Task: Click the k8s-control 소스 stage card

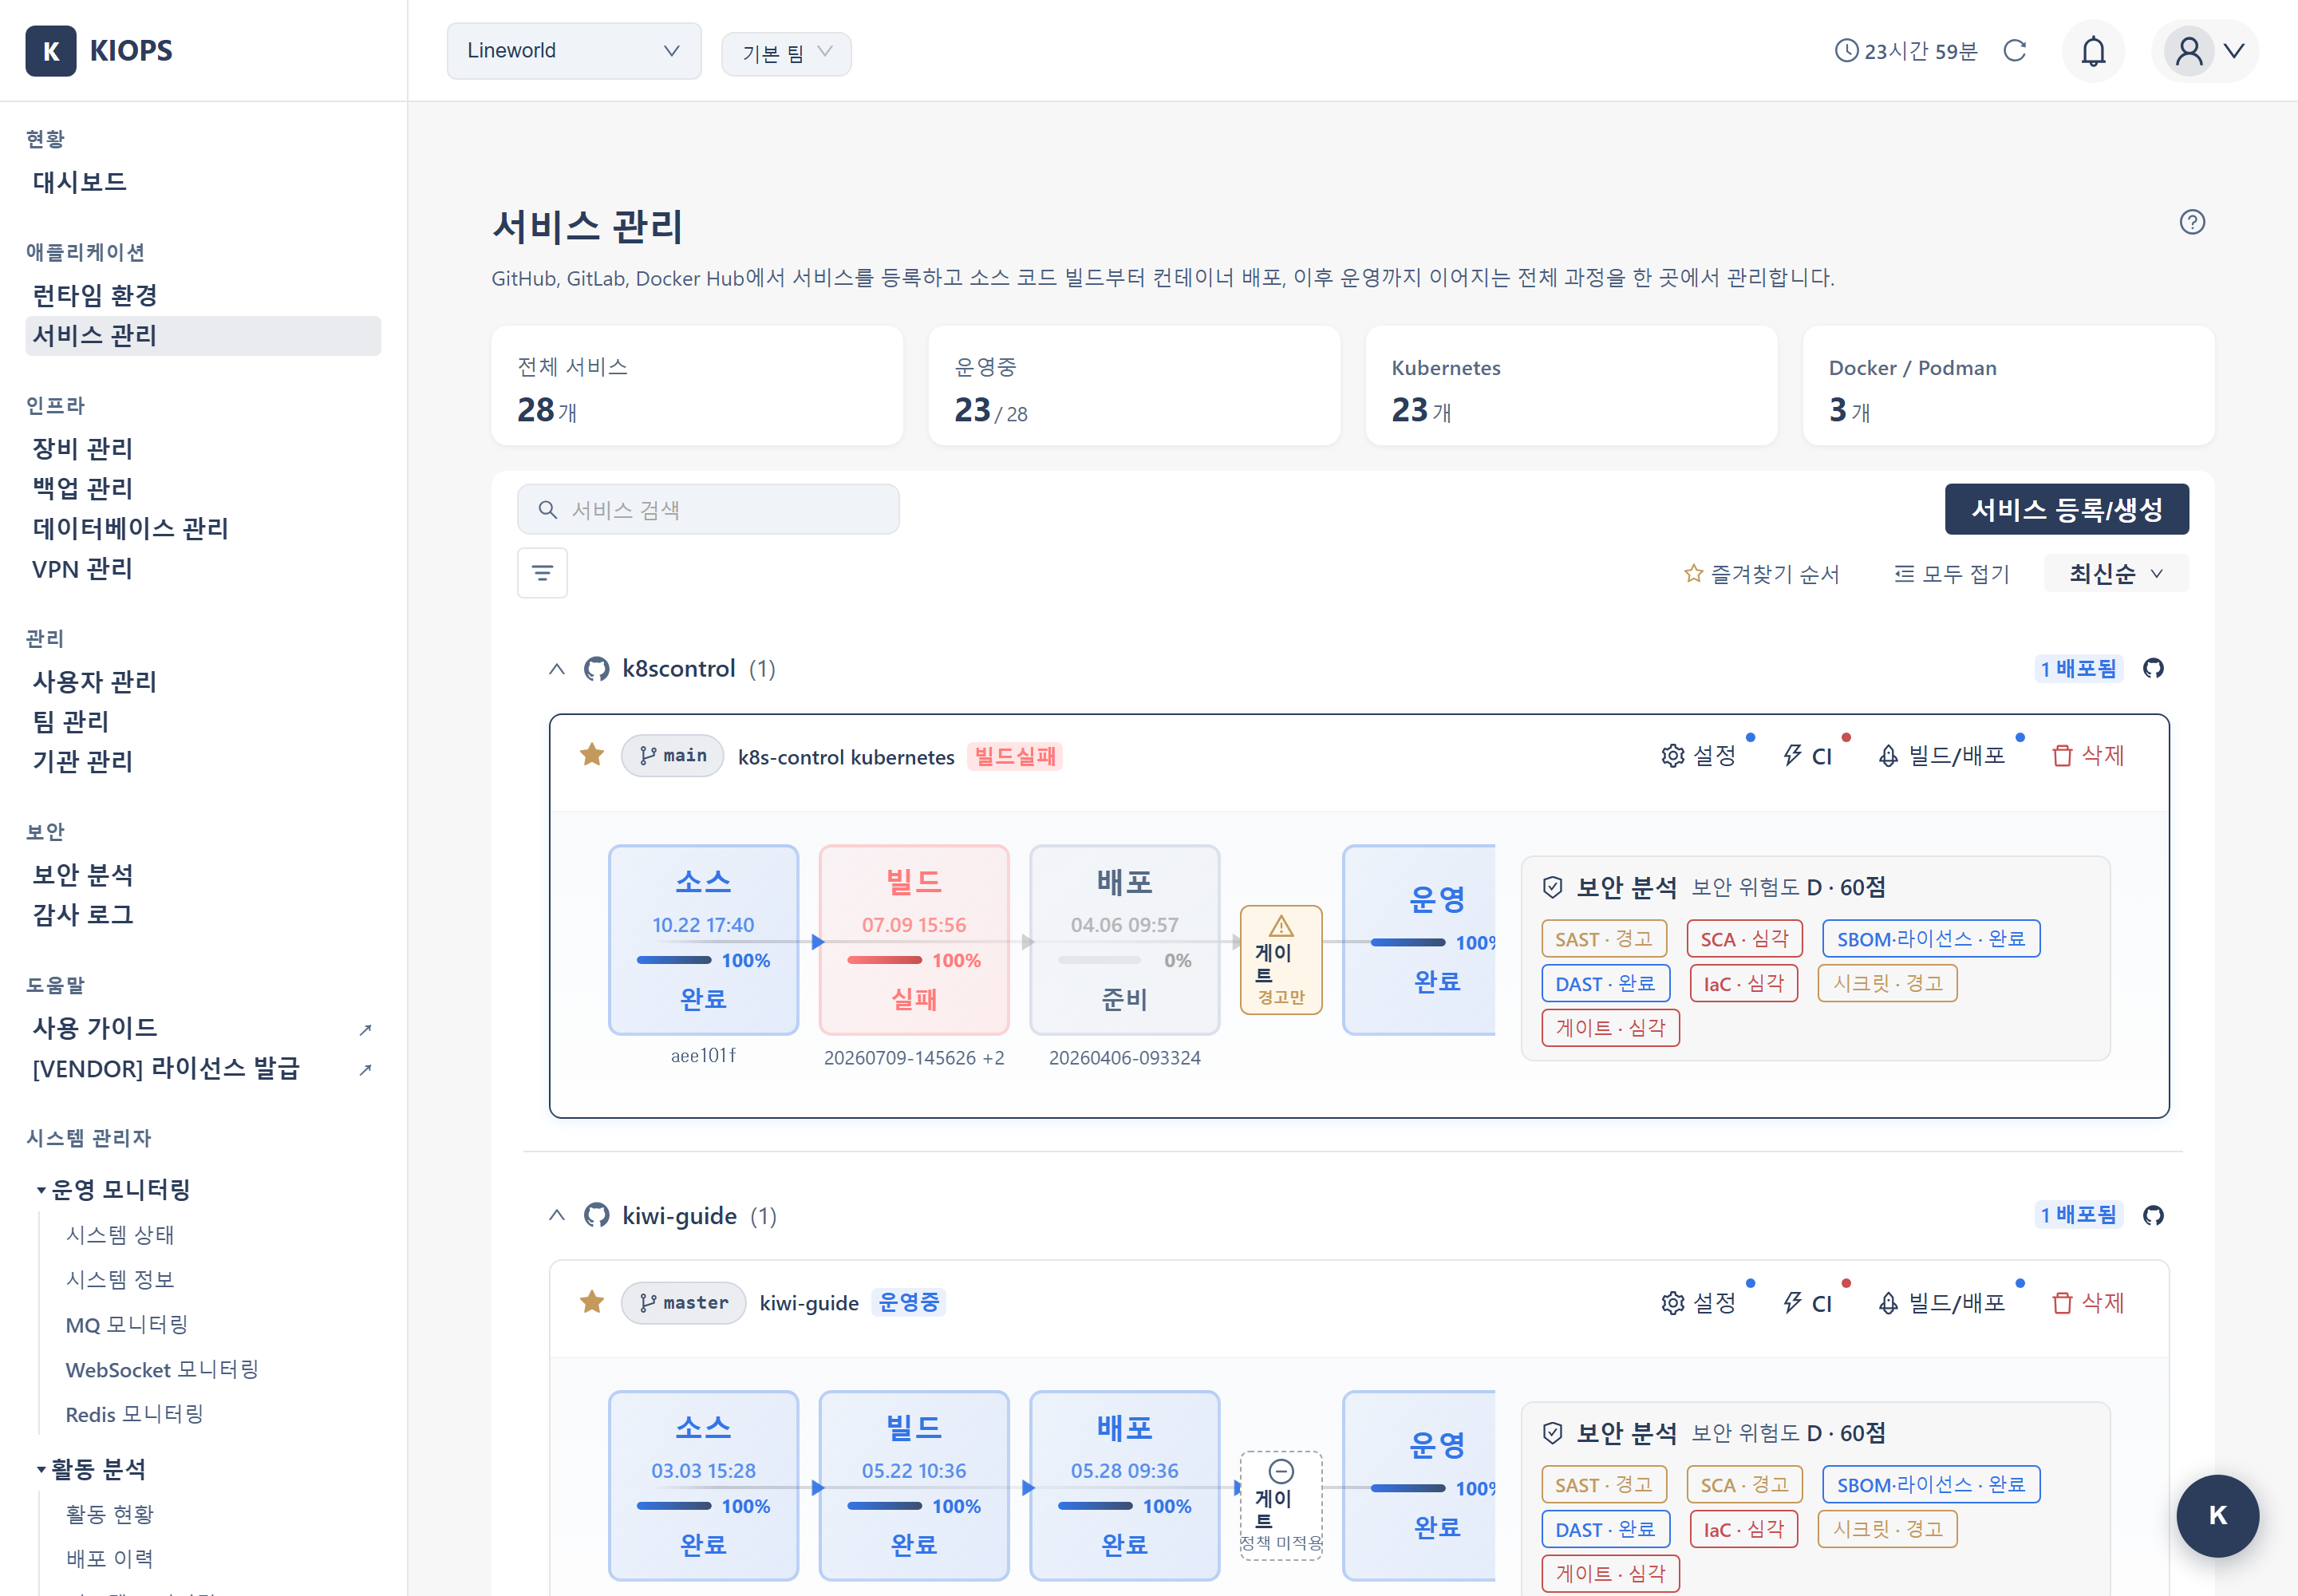Action: point(703,939)
